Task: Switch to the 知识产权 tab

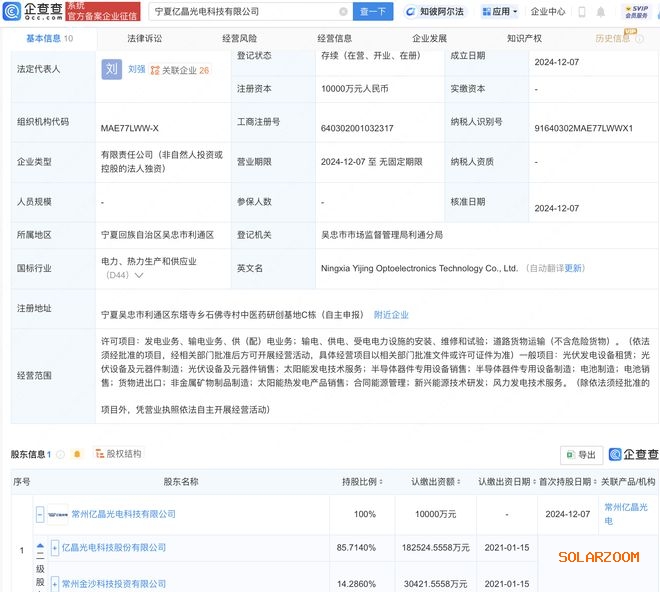Action: pos(524,38)
